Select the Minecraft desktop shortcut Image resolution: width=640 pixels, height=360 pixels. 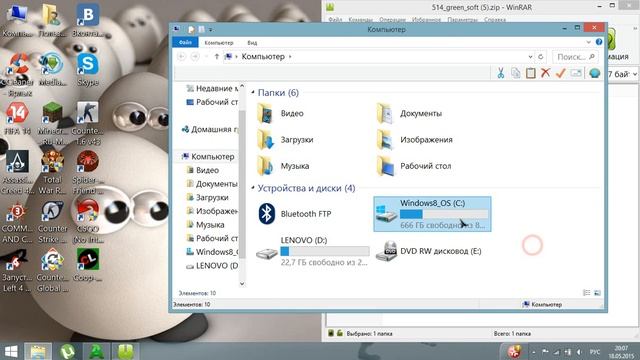[x=53, y=124]
